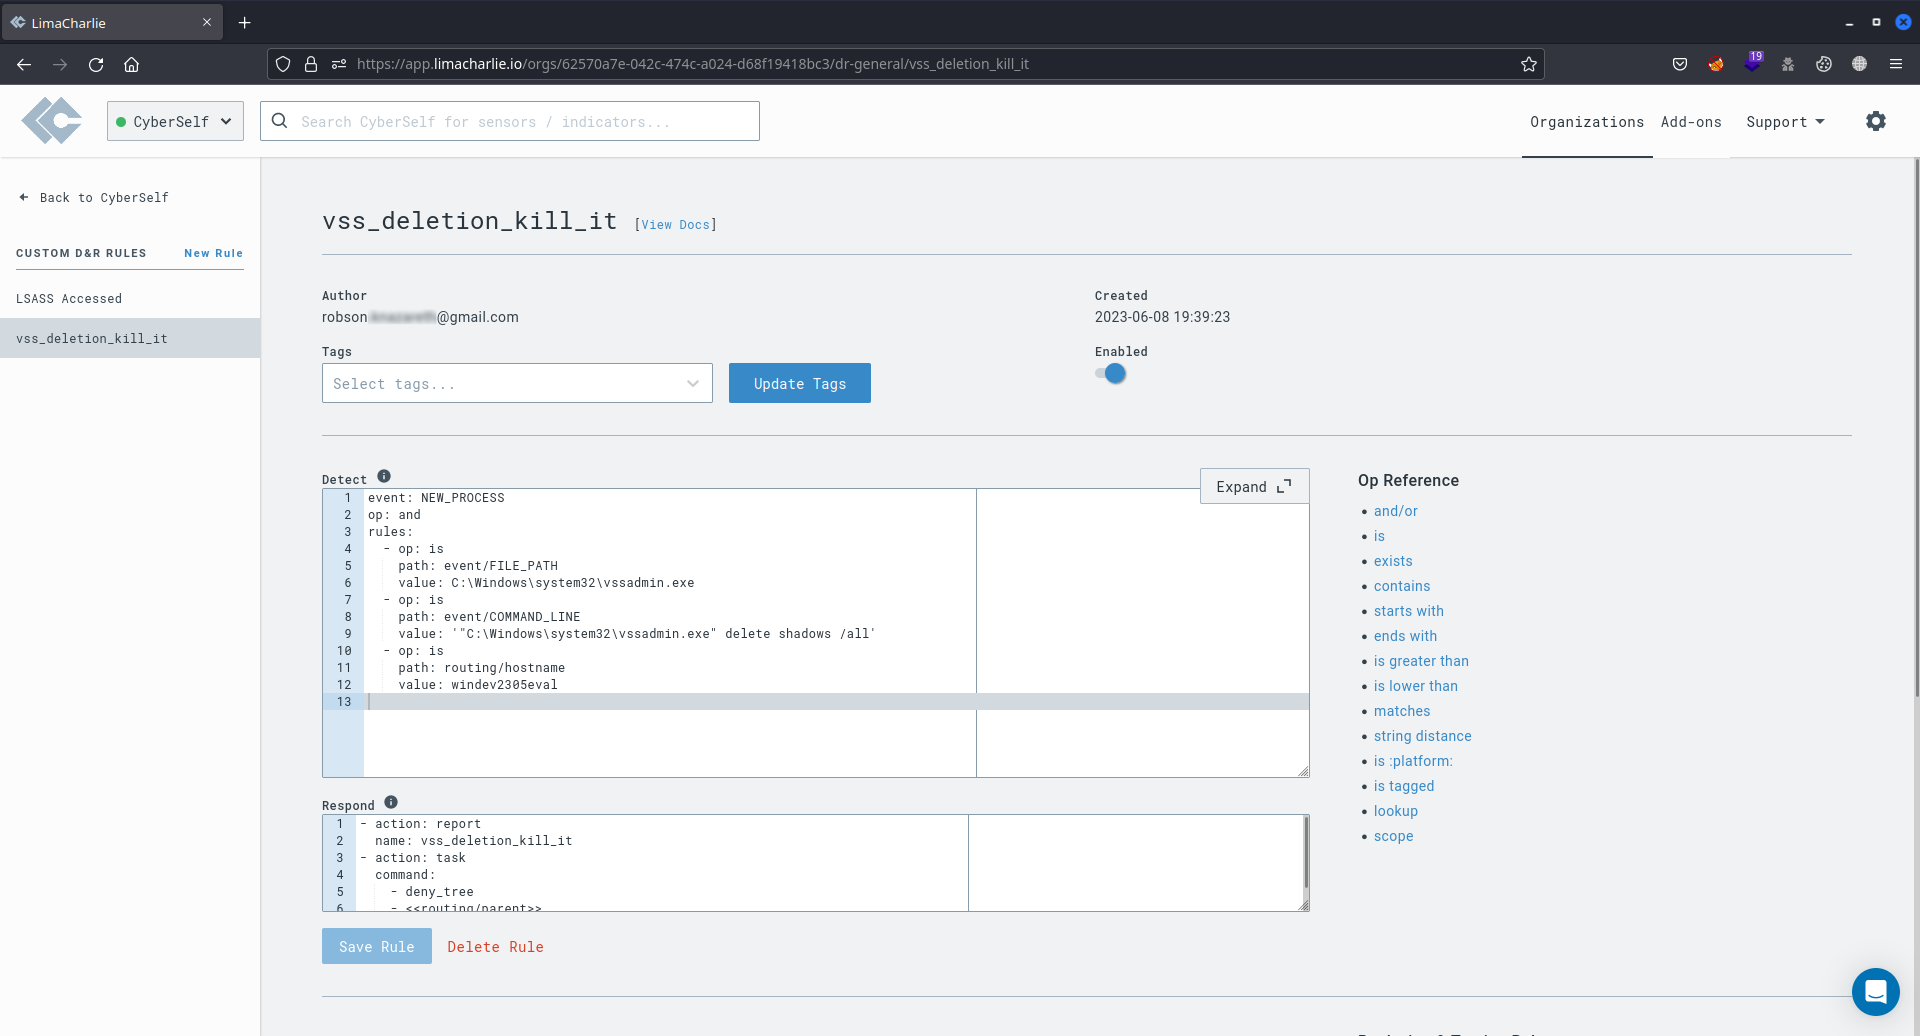1920x1036 pixels.
Task: Open the string distance reference
Action: pyautogui.click(x=1422, y=736)
